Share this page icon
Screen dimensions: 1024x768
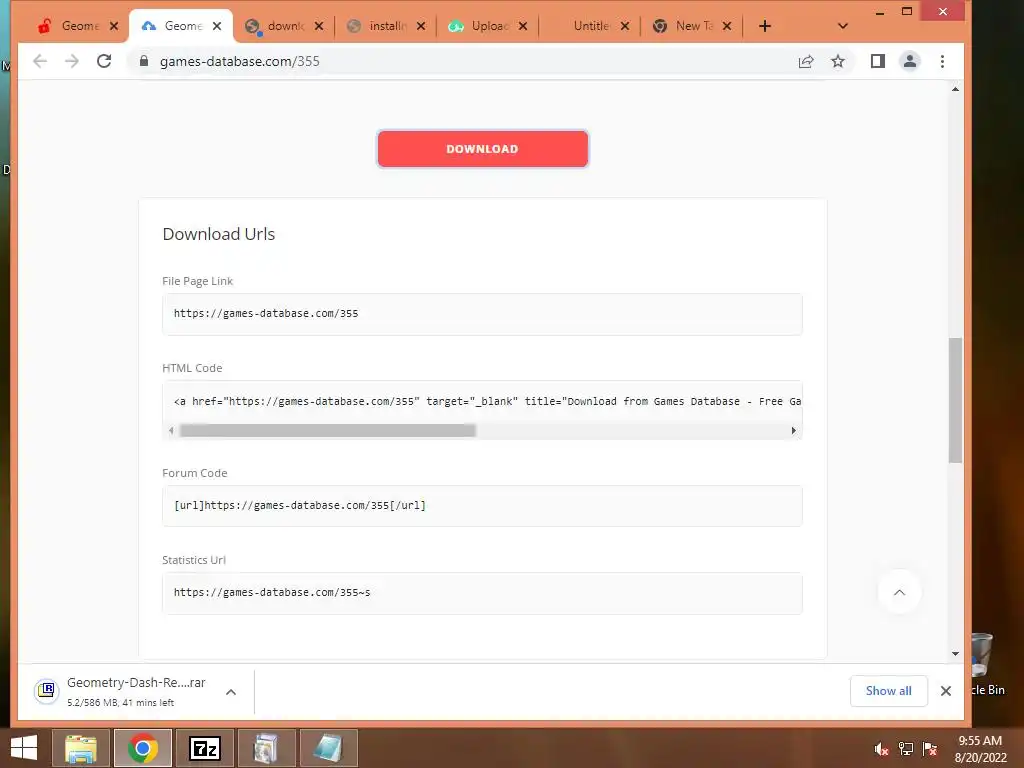pyautogui.click(x=806, y=61)
